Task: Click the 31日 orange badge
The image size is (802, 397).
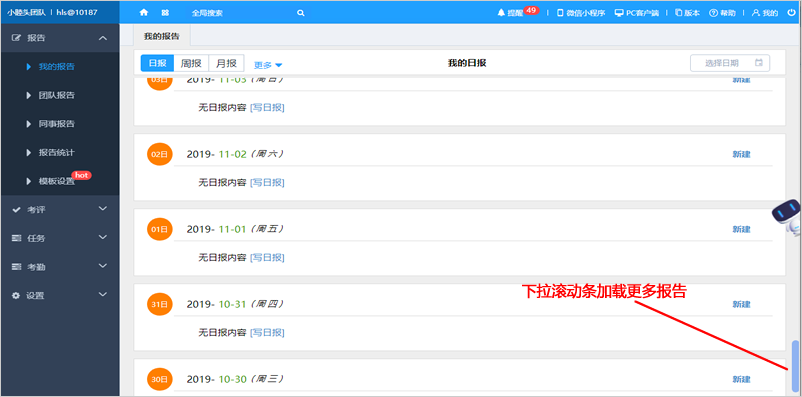Action: (160, 304)
